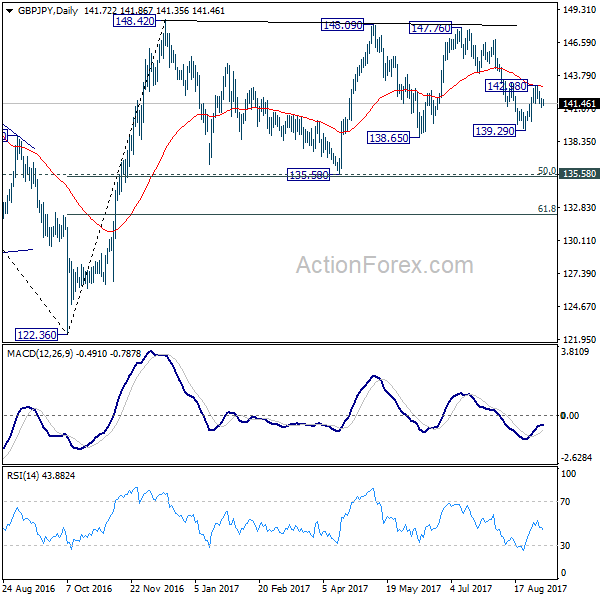Select the 138.650 price label
Image resolution: width=600 pixels, height=600 pixels.
click(388, 137)
